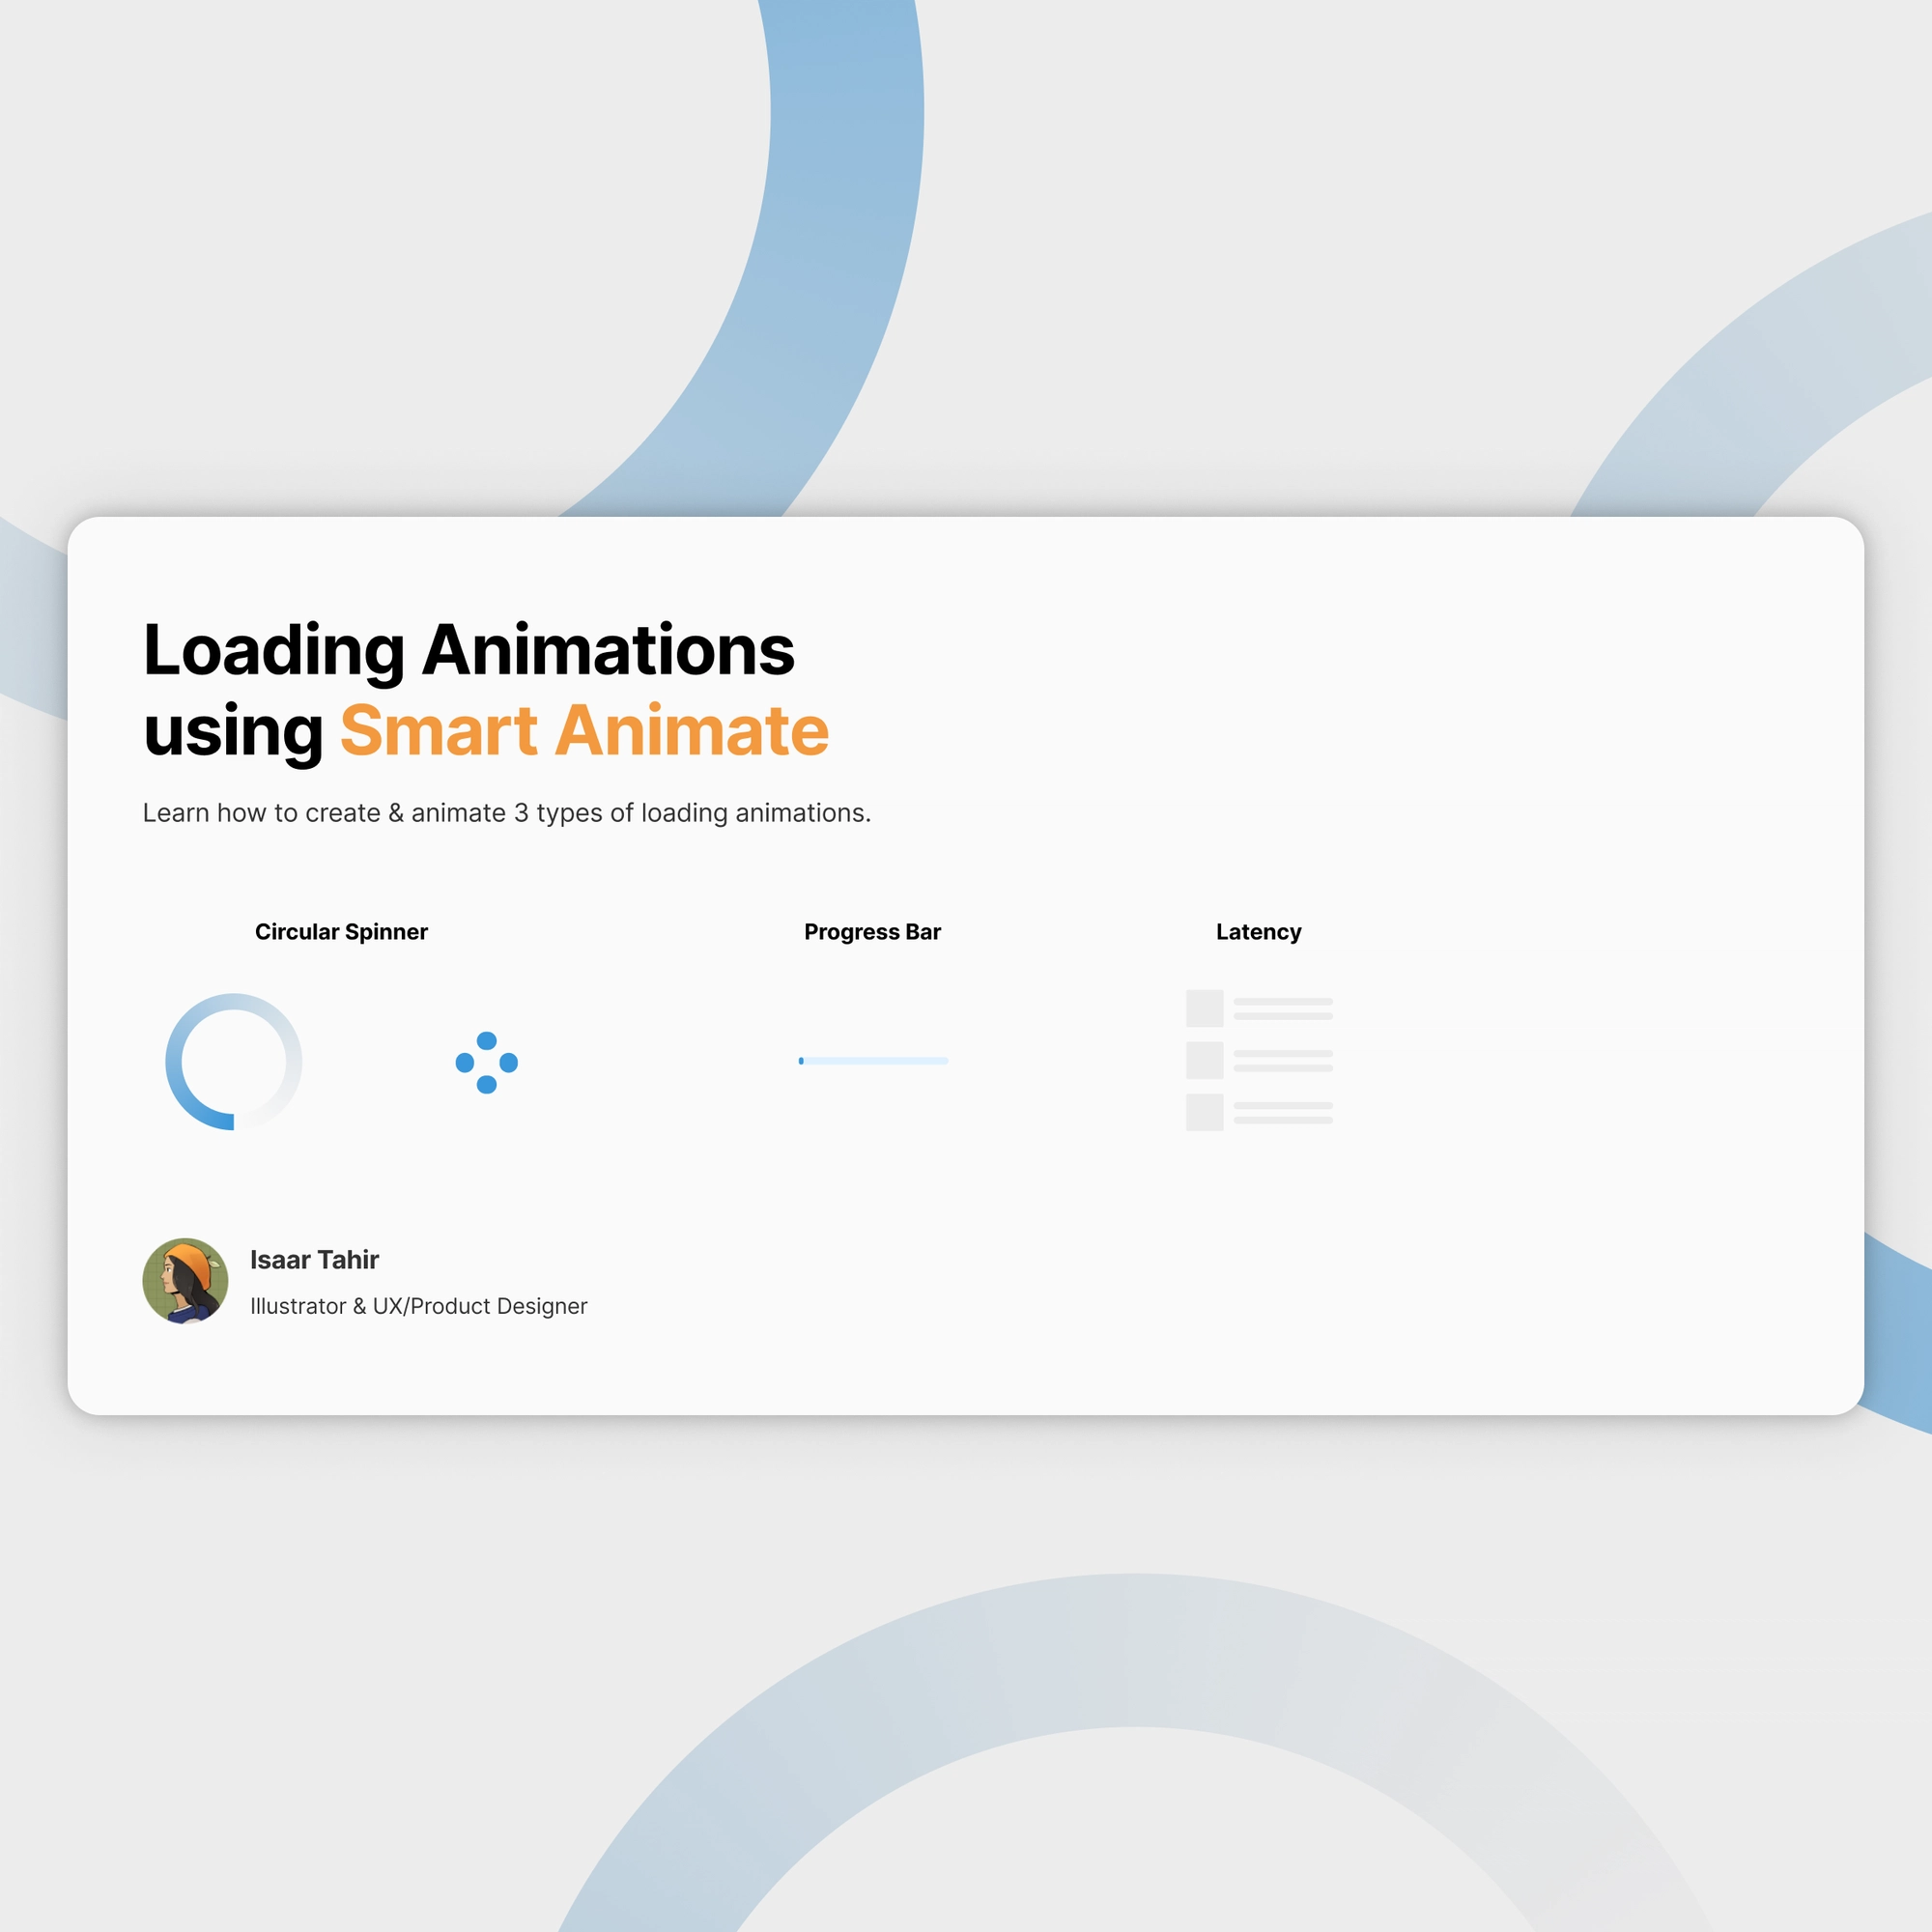This screenshot has height=1932, width=1932.
Task: Select the Progress Bar label
Action: tap(872, 932)
